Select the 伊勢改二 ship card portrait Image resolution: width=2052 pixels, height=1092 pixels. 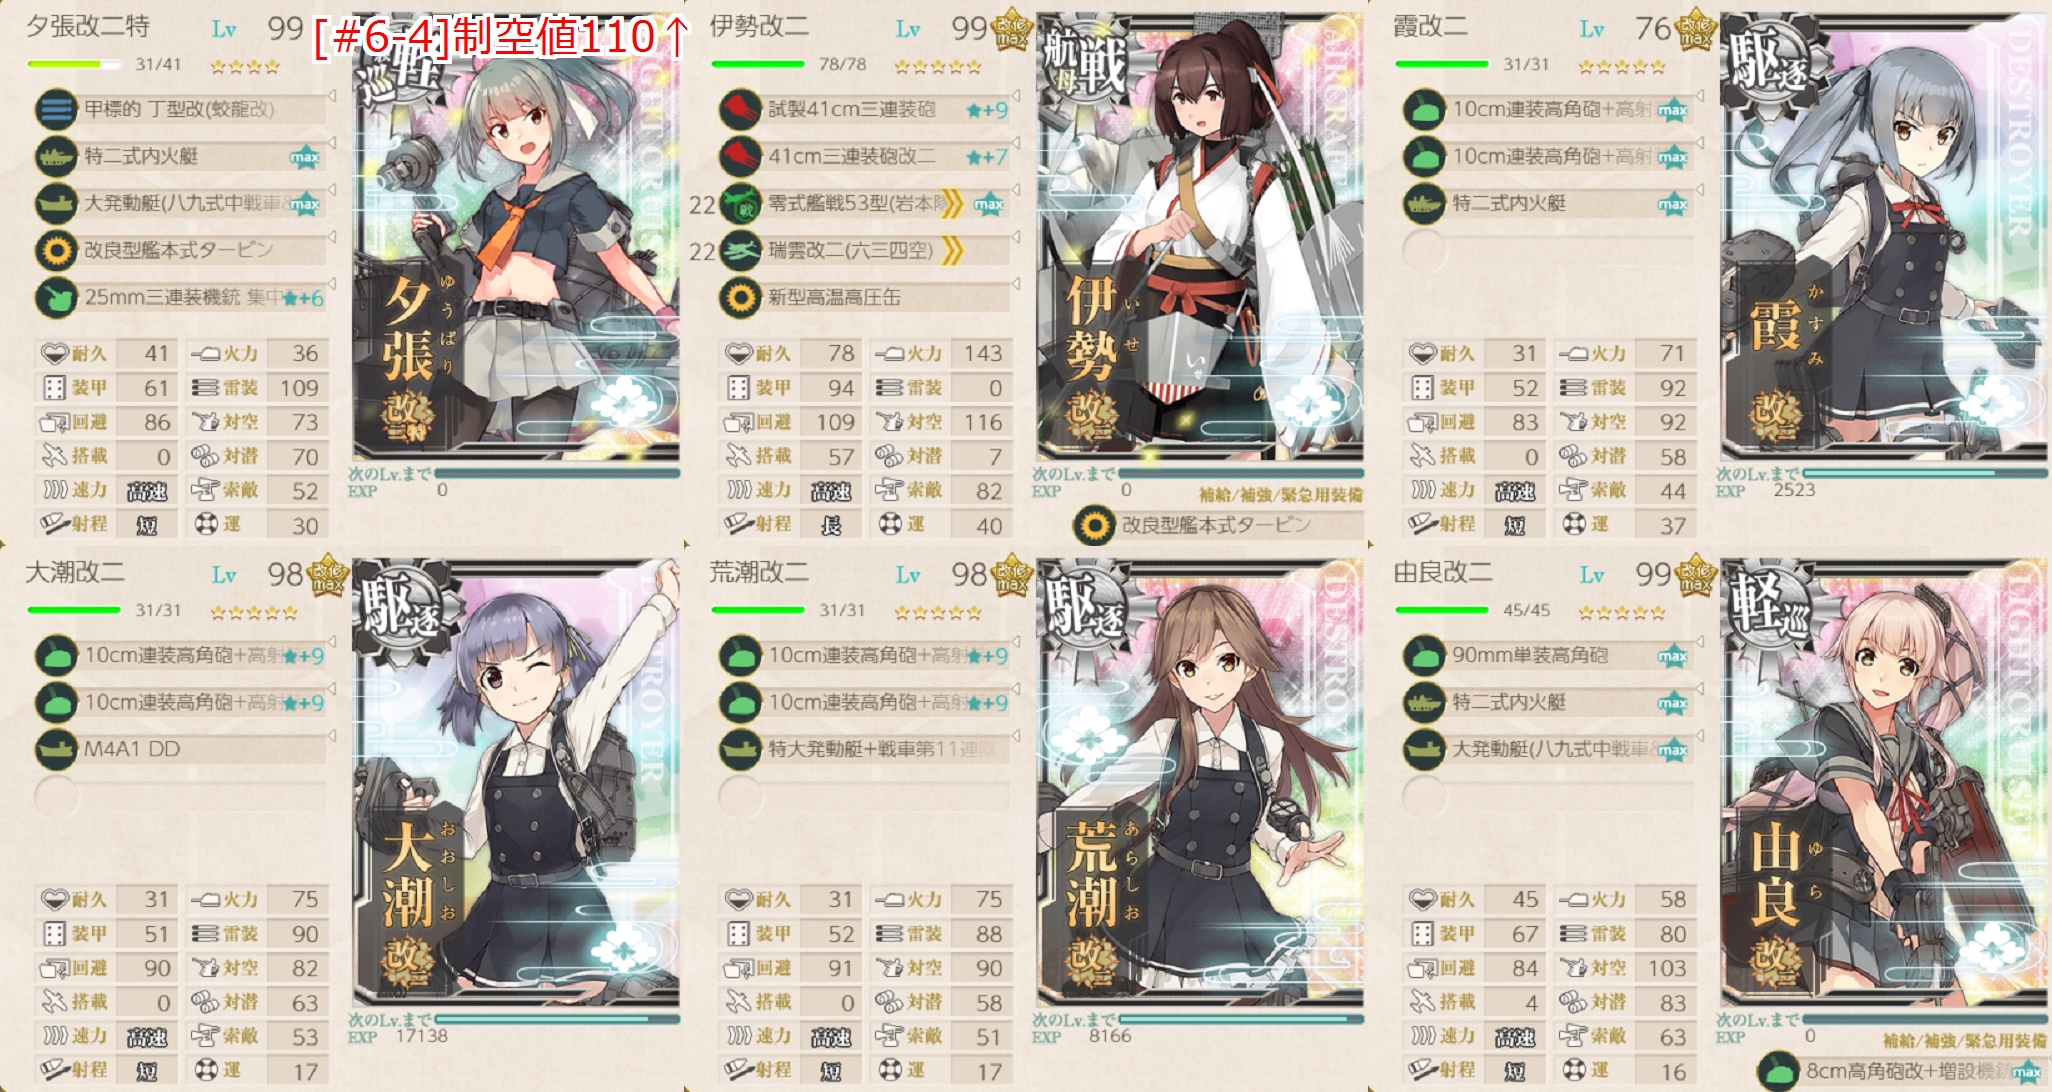[1199, 237]
